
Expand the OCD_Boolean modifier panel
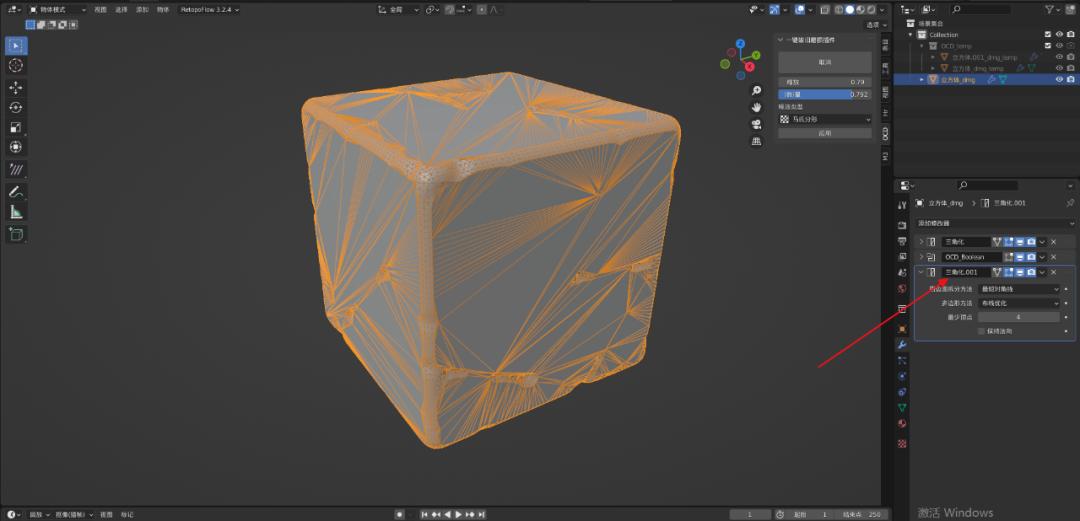[921, 257]
